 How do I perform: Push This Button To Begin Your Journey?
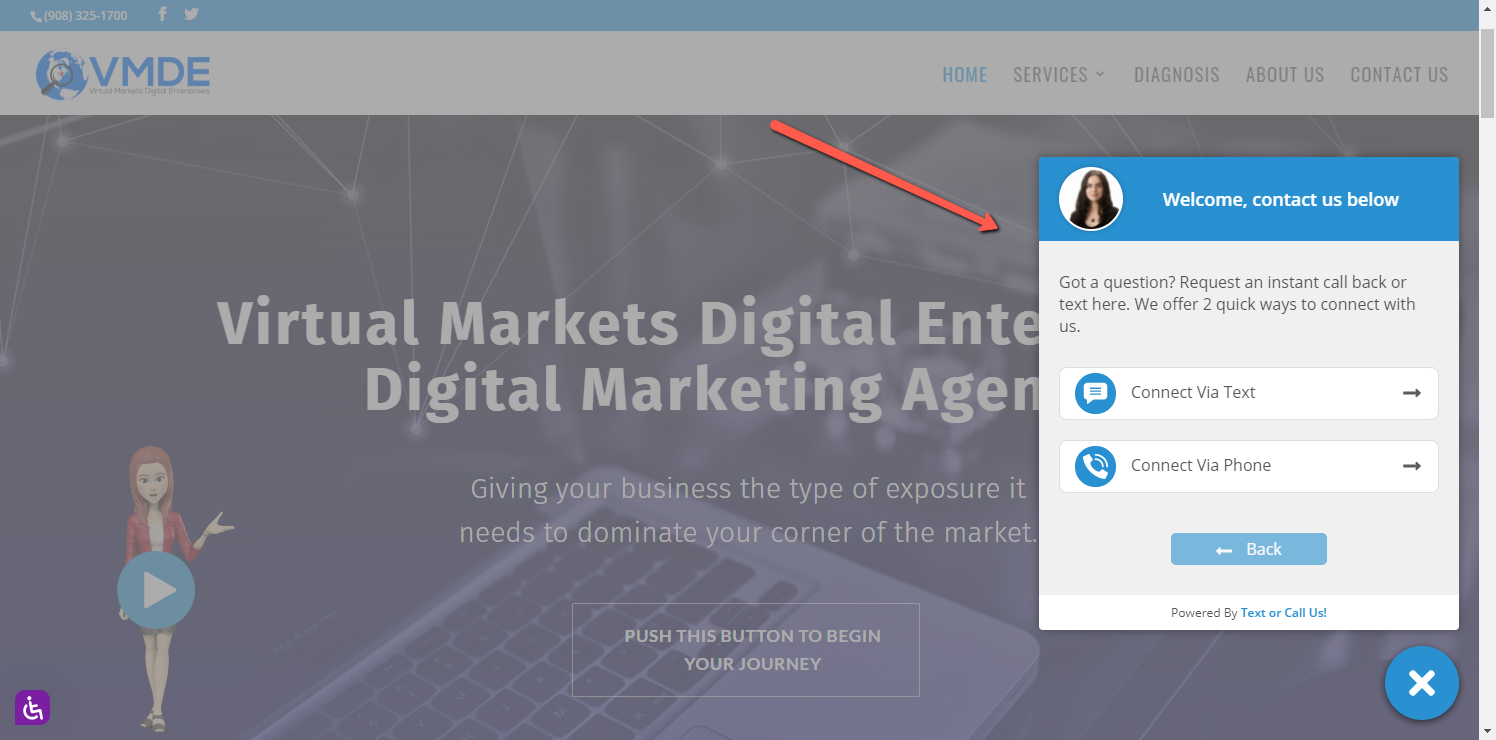point(746,650)
